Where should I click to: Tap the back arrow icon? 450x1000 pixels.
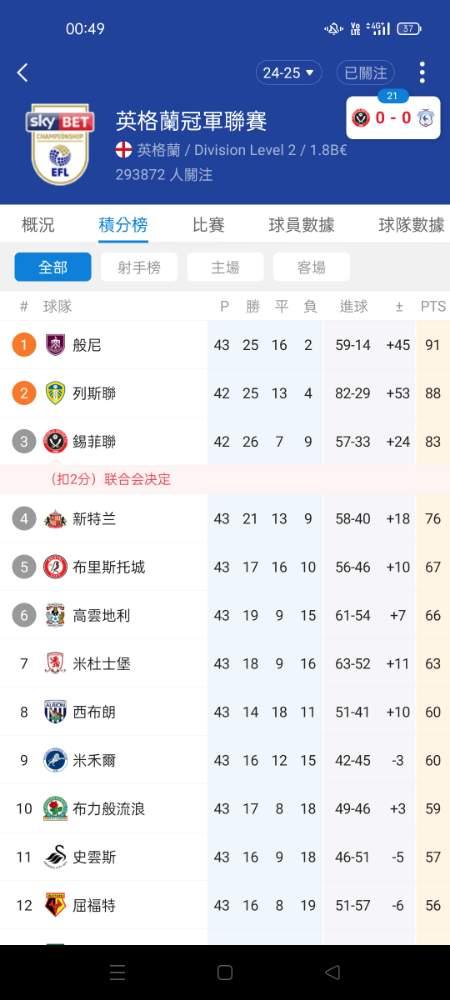[x=22, y=73]
